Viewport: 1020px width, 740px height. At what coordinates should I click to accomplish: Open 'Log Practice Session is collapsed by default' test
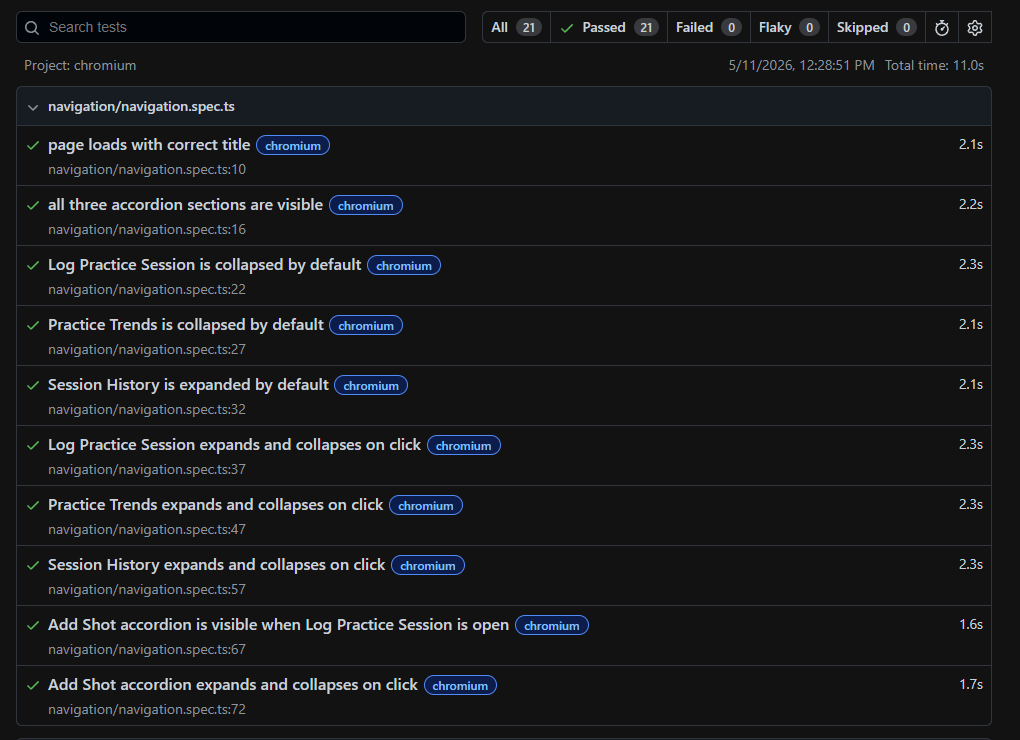[x=204, y=265]
